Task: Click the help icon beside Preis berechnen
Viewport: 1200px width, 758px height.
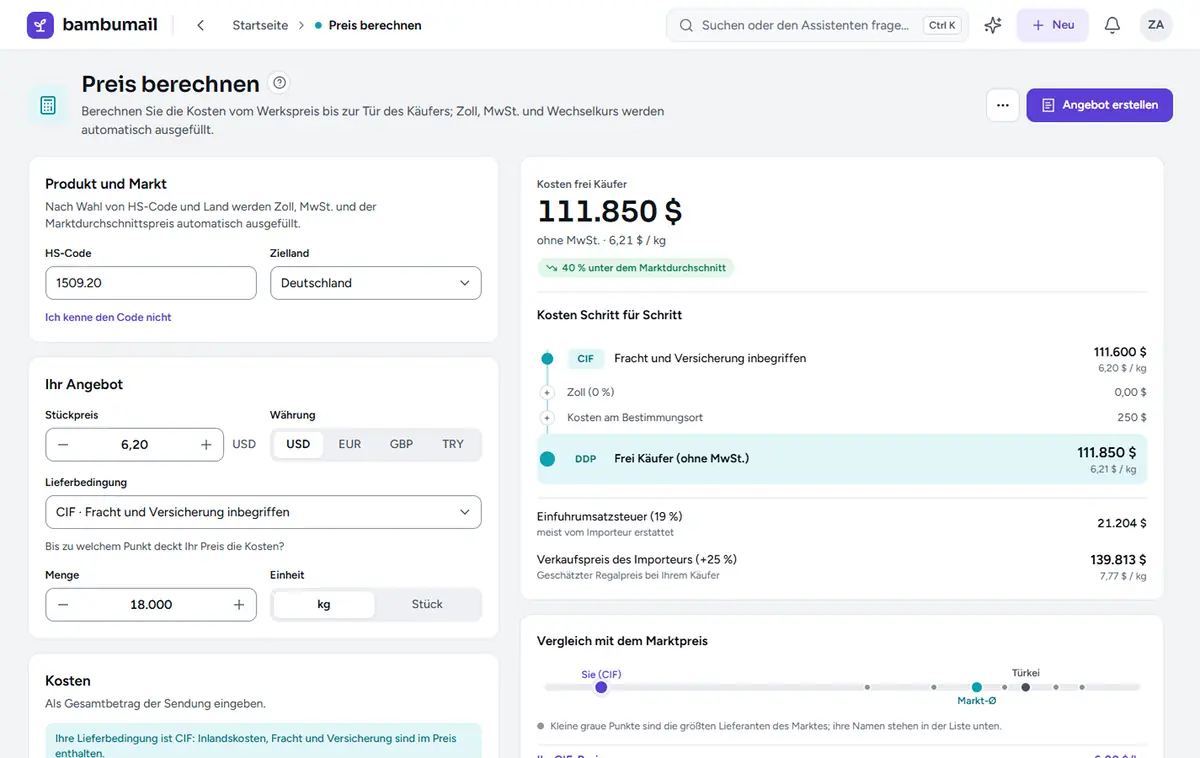Action: pos(280,83)
